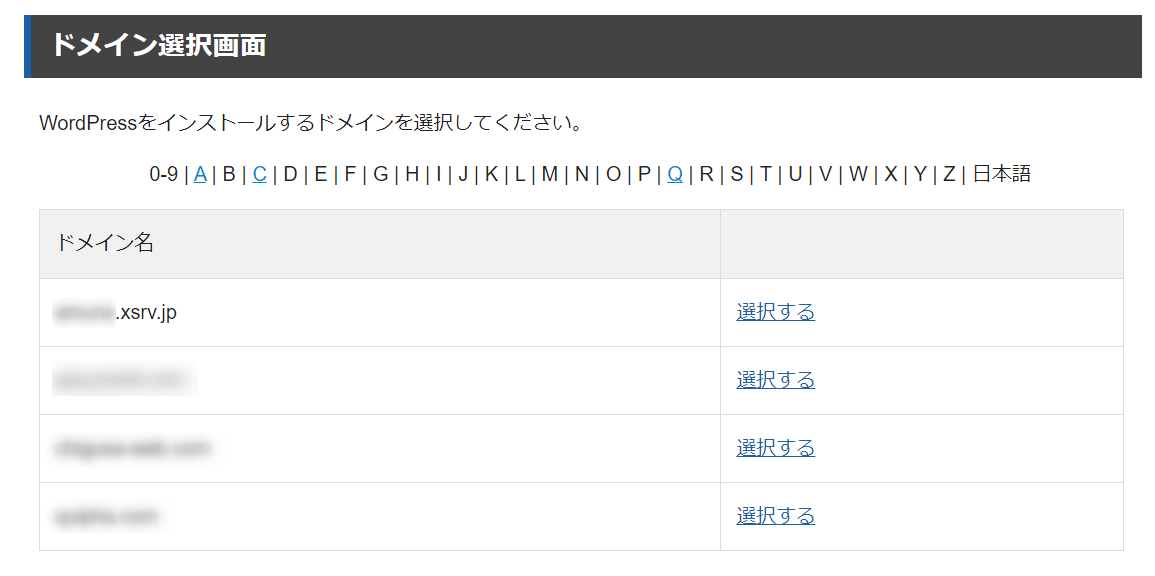Click letter Z in the alphabet index
Viewport: 1155px width, 576px height.
pos(949,175)
